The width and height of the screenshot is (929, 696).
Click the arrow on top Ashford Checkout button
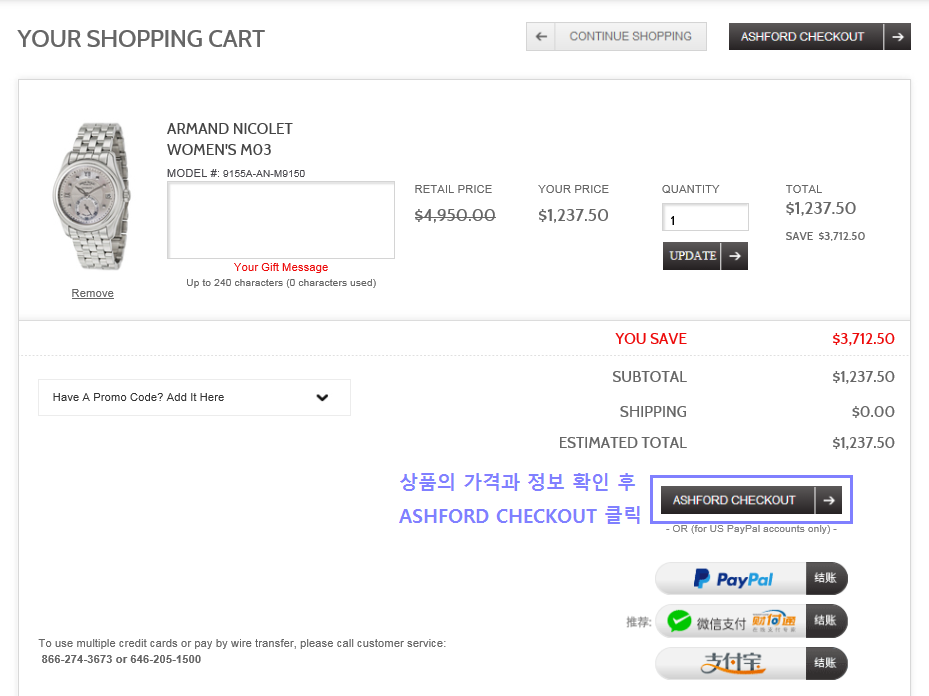pyautogui.click(x=897, y=37)
